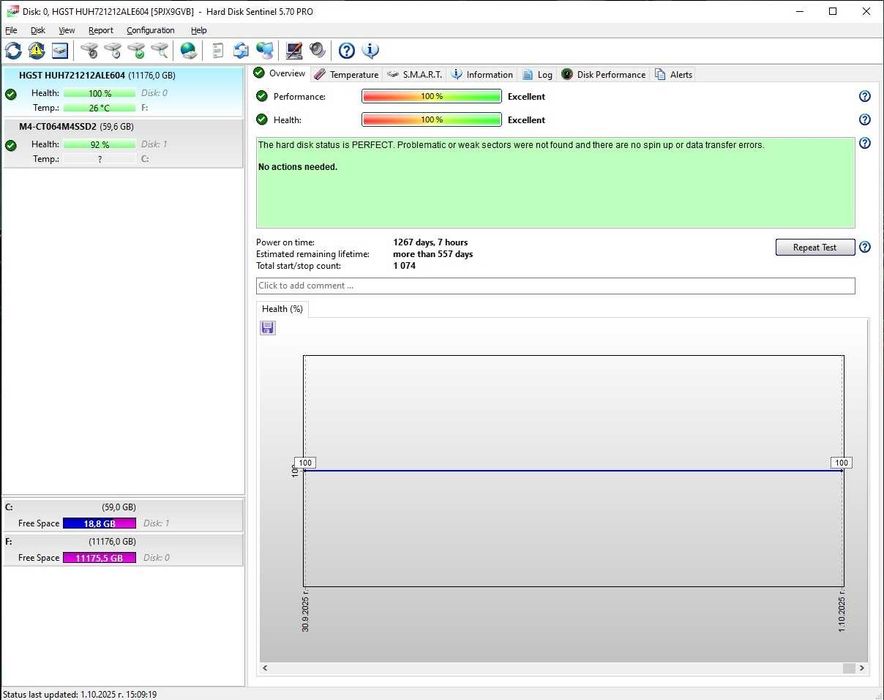Click the disk icon with magnifying glass
Viewport: 884px width, 700px height.
(x=160, y=51)
